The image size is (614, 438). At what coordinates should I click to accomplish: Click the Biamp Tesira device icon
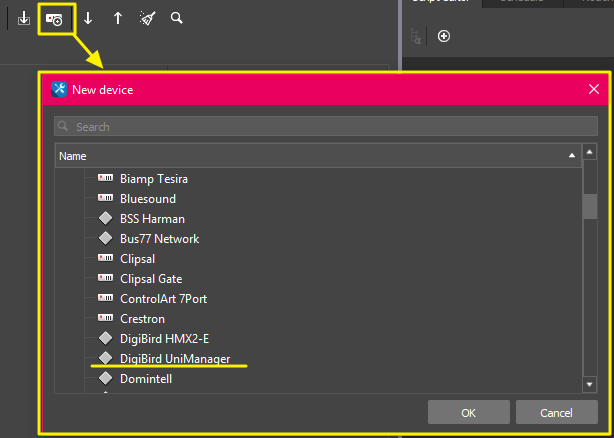(x=105, y=178)
